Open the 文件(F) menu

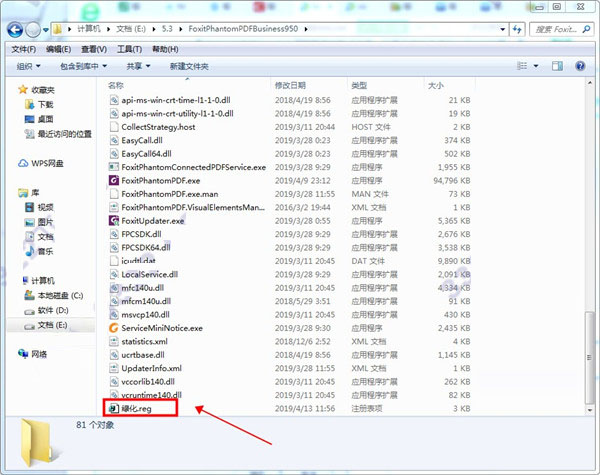tap(24, 49)
